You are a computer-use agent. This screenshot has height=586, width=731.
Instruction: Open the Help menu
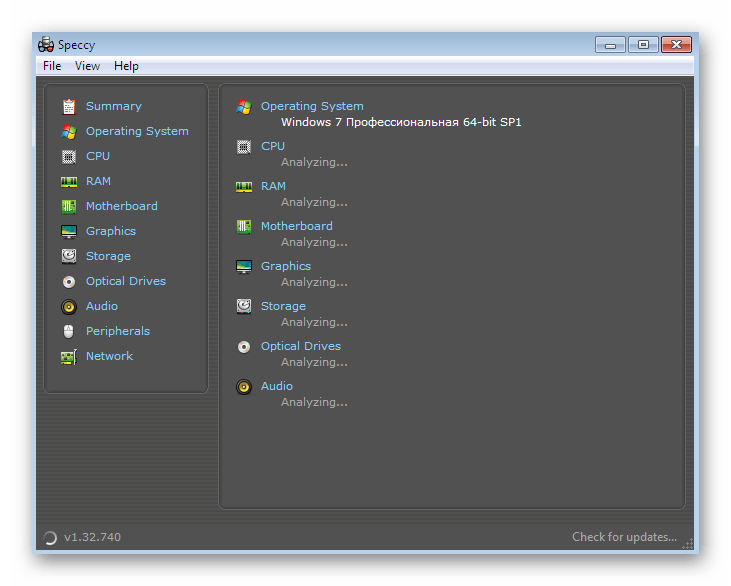pos(126,66)
